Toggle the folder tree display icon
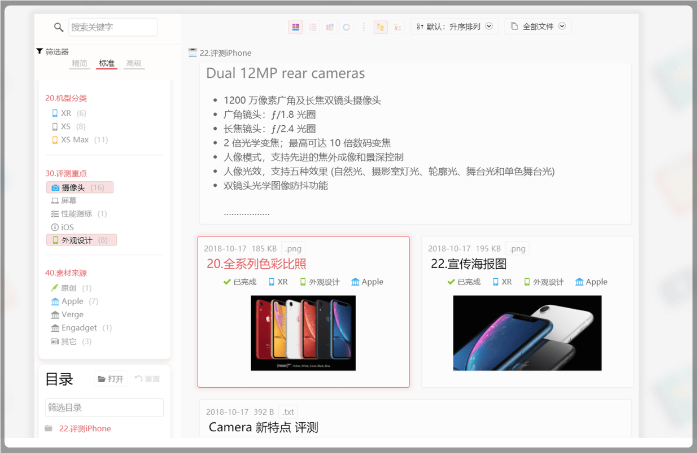 tap(381, 27)
